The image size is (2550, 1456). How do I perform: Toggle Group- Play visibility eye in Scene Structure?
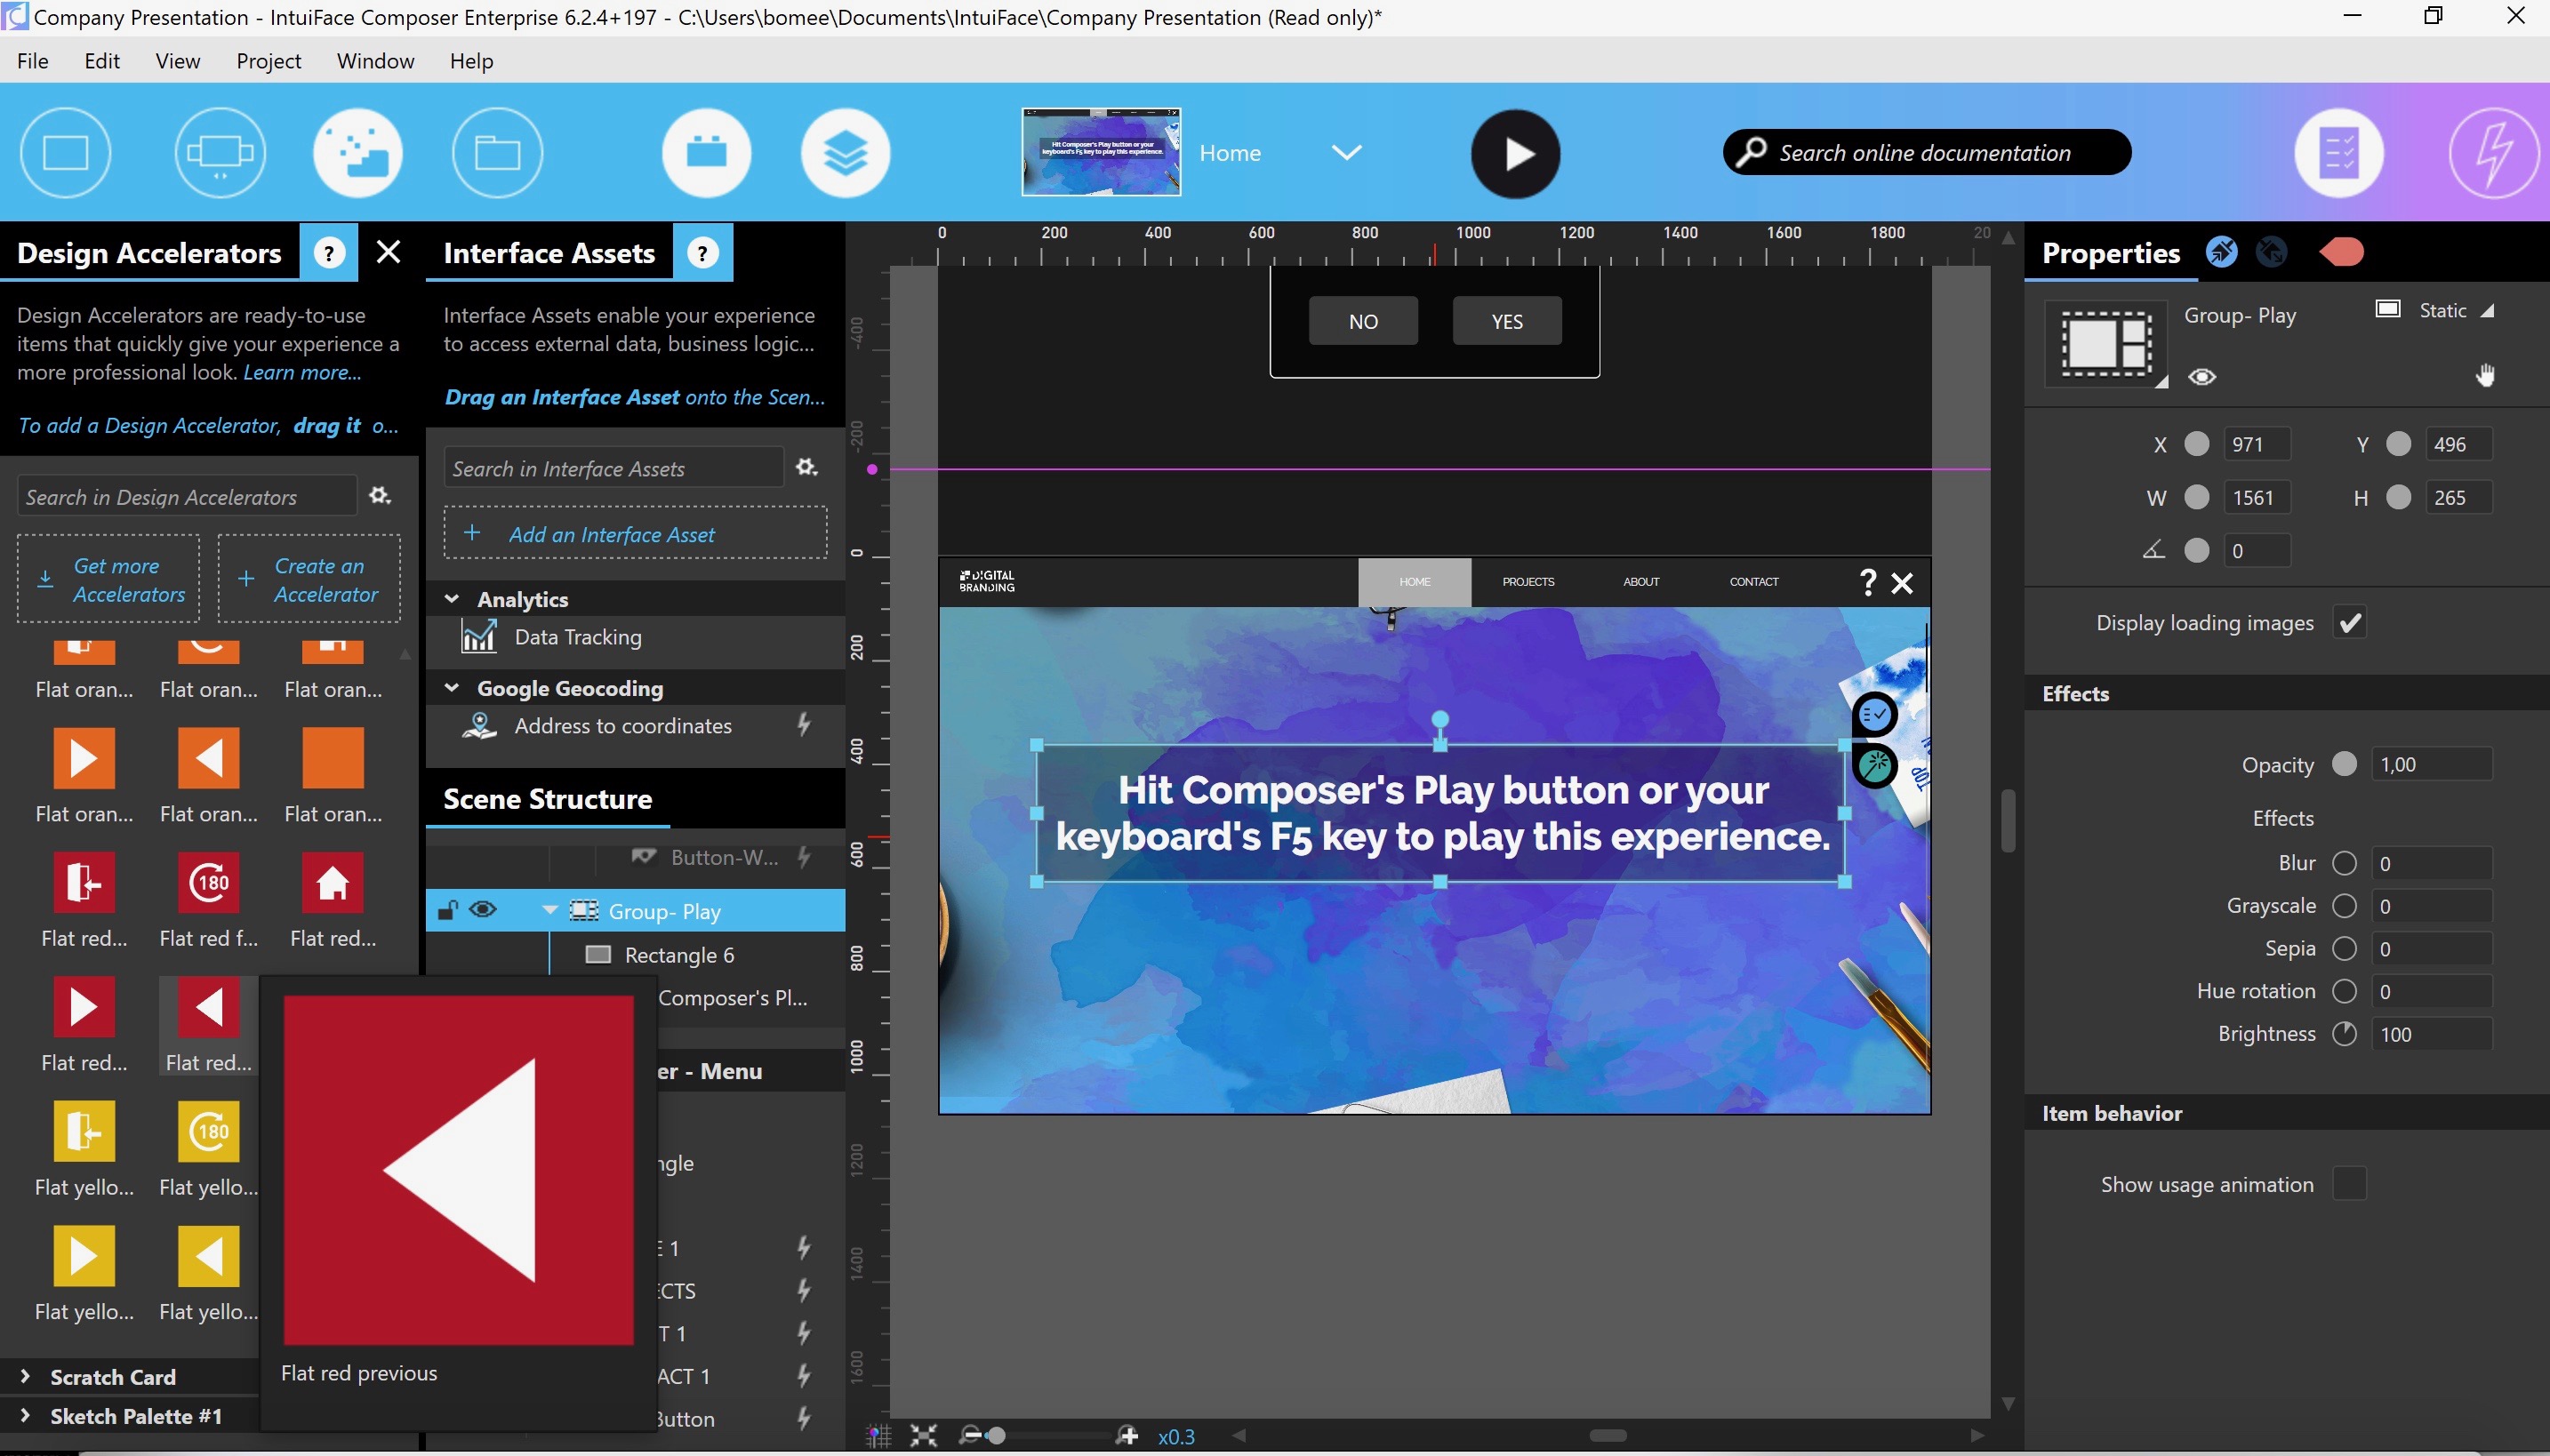pyautogui.click(x=483, y=910)
